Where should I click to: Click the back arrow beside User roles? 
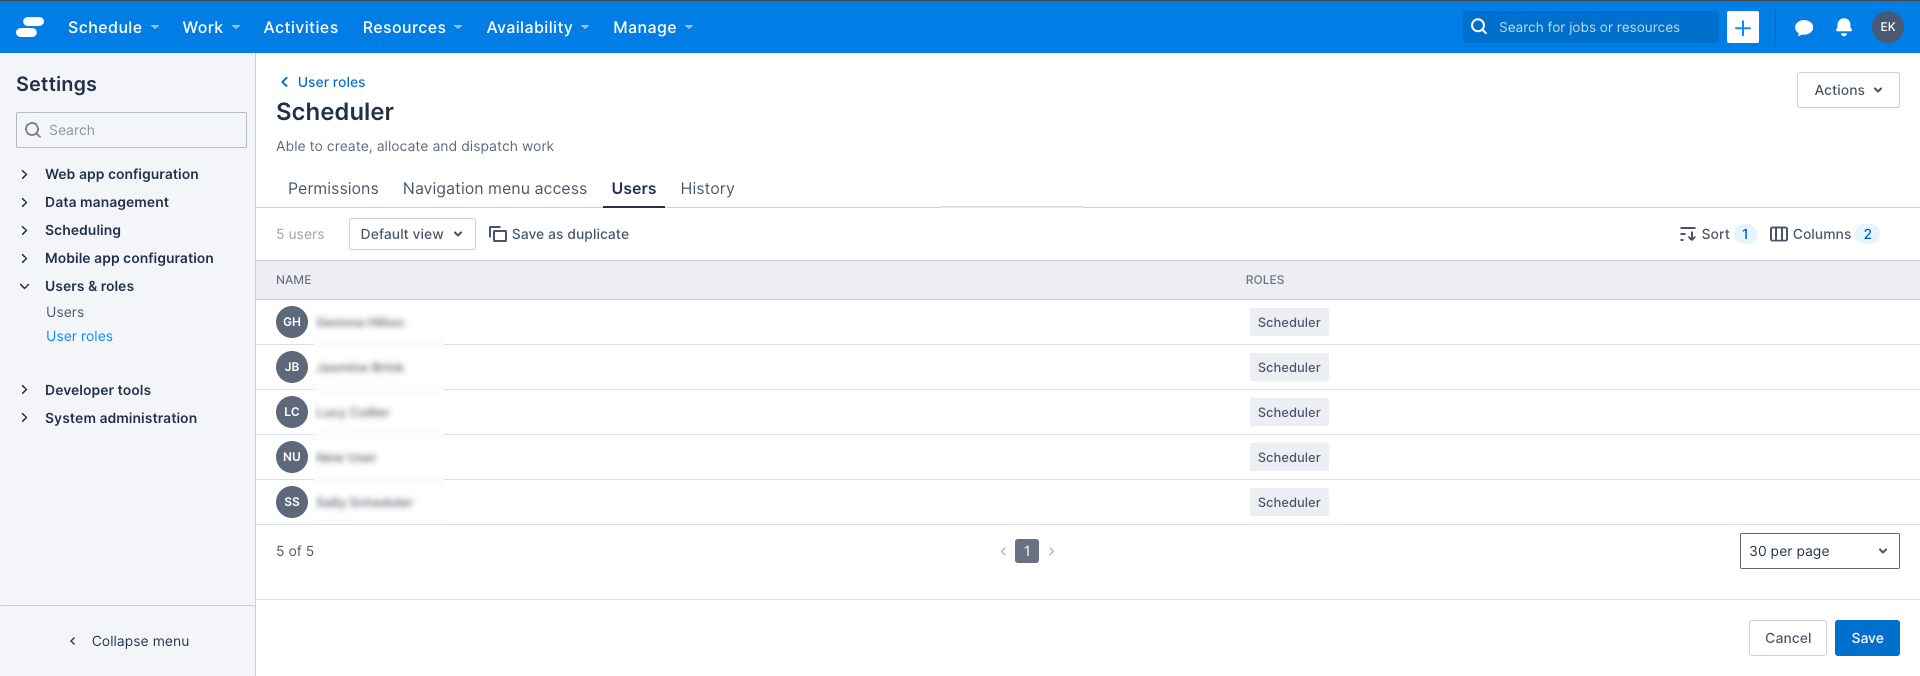[x=284, y=82]
